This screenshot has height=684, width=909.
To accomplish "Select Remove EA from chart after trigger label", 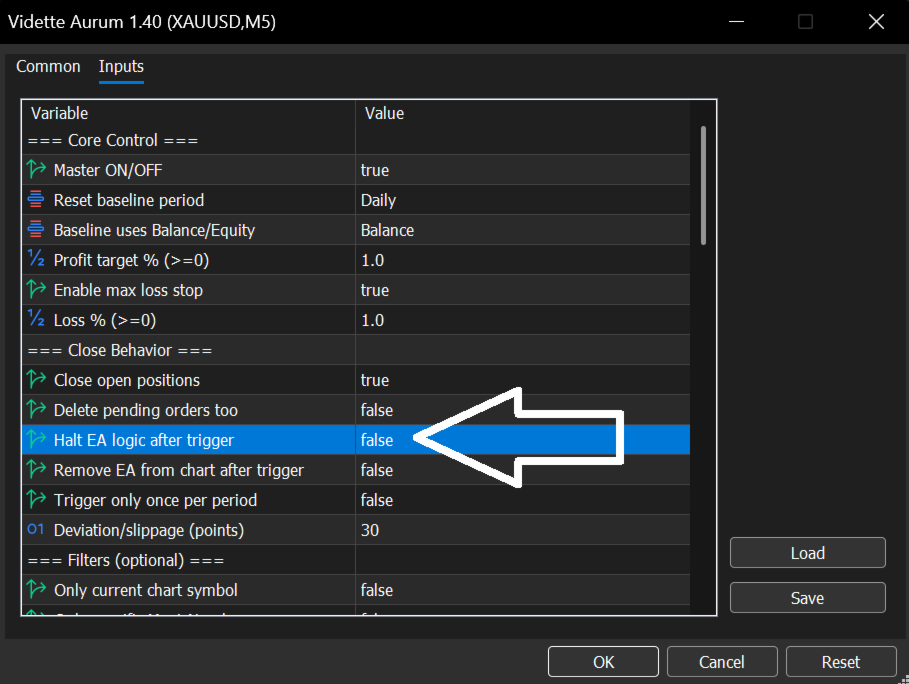I will click(179, 470).
